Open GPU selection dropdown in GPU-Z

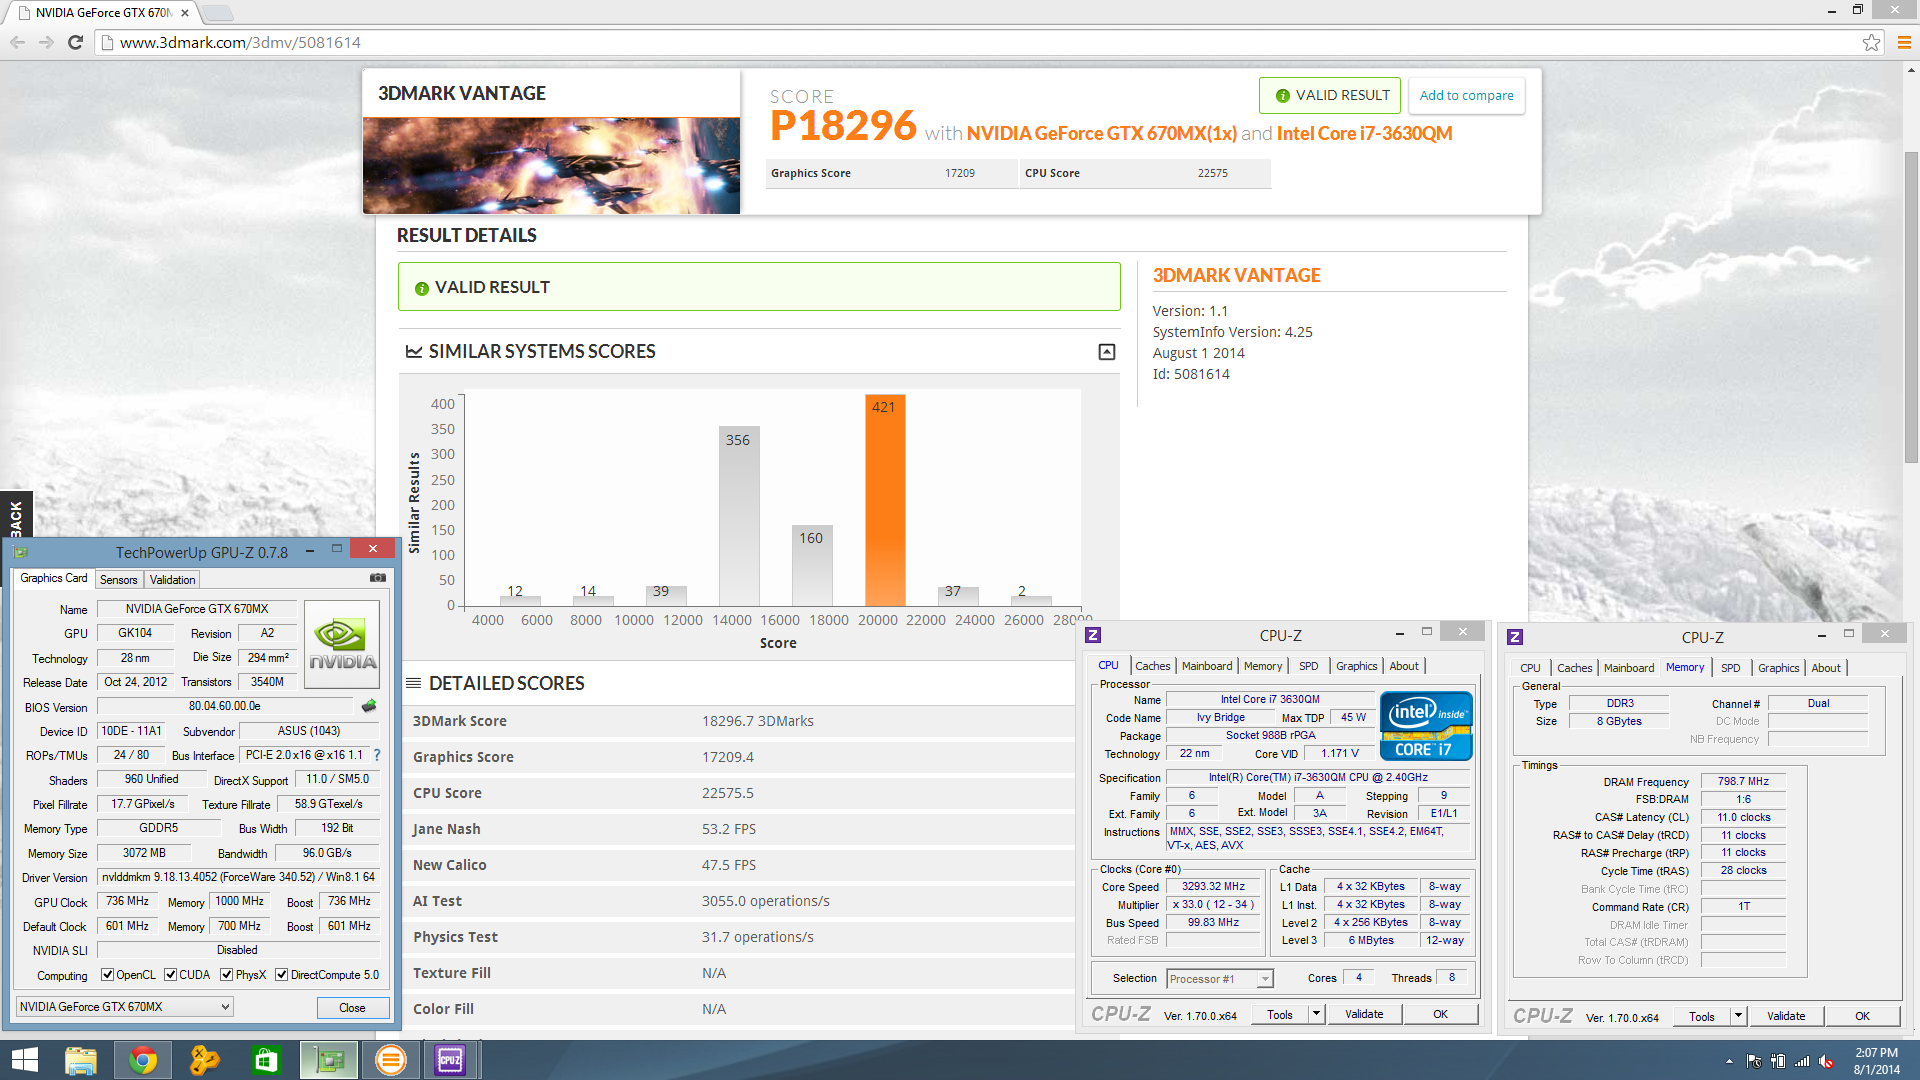[x=125, y=1007]
